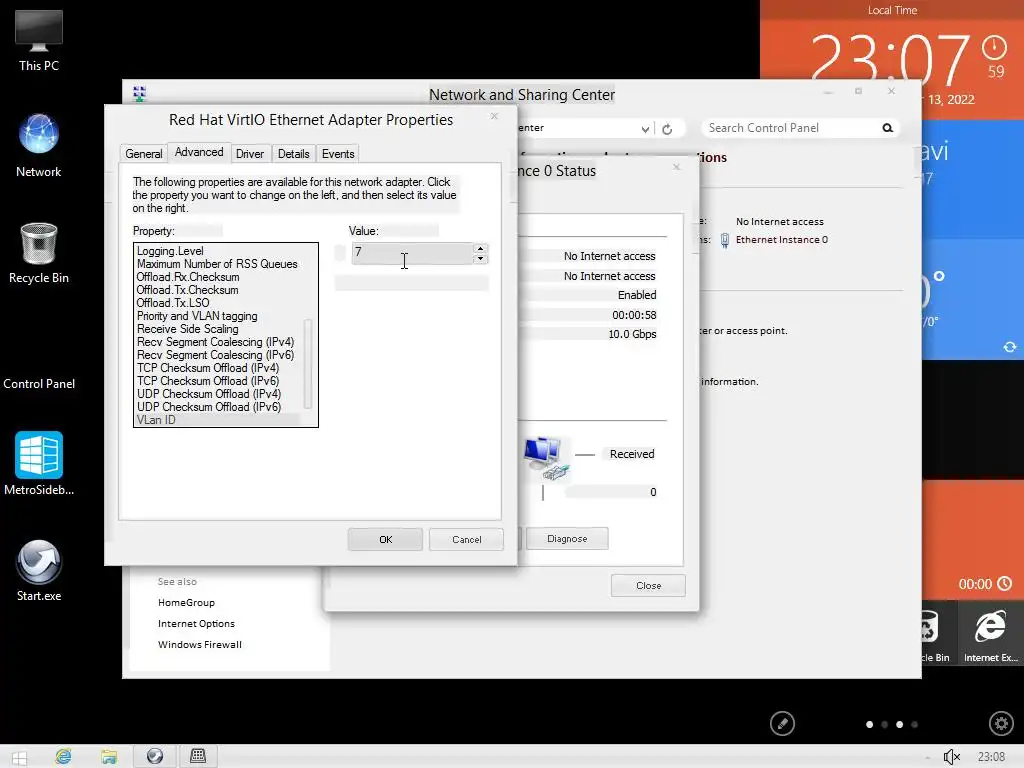
Task: Click the muted speaker tray icon
Action: 952,757
